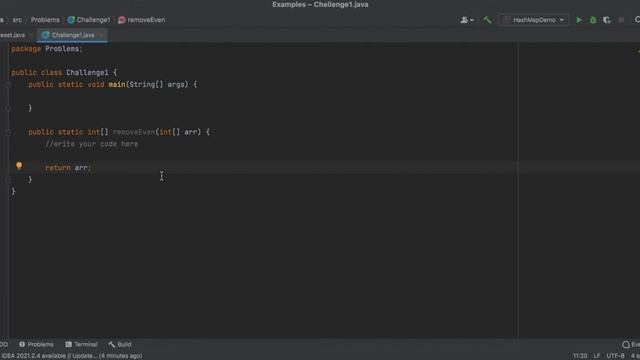Open the HashMapDemo run configuration dropdown
Image resolution: width=640 pixels, height=360 pixels.
pyautogui.click(x=533, y=20)
